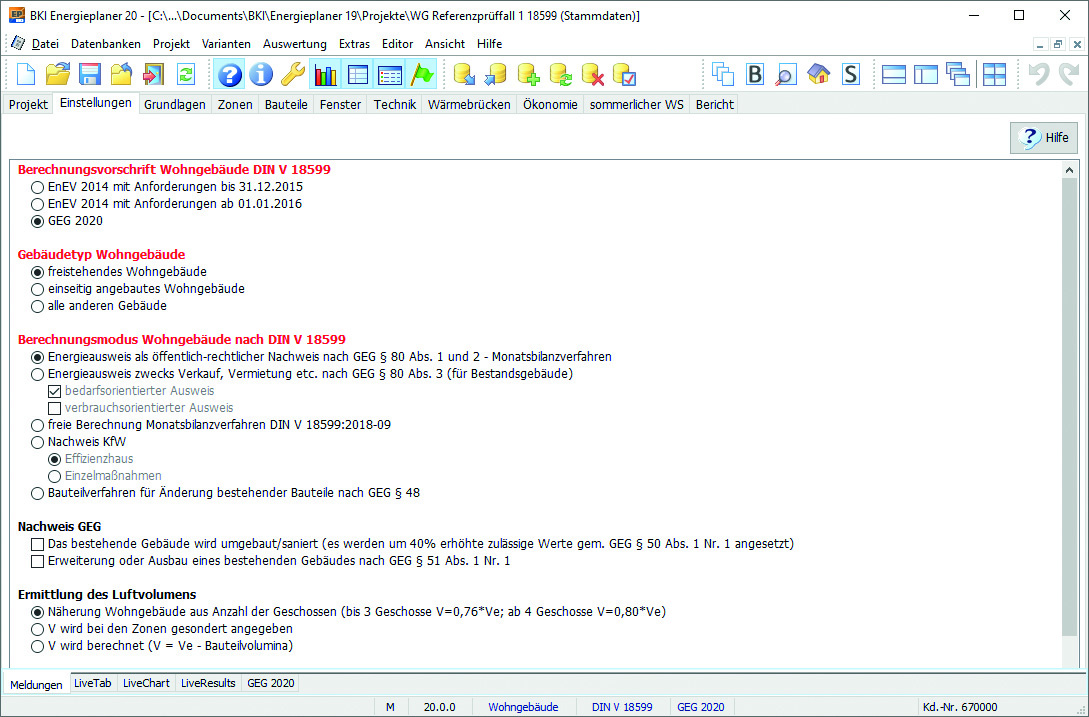Click the vertical scrollbar of settings panel
The height and width of the screenshot is (717, 1089).
click(1071, 400)
